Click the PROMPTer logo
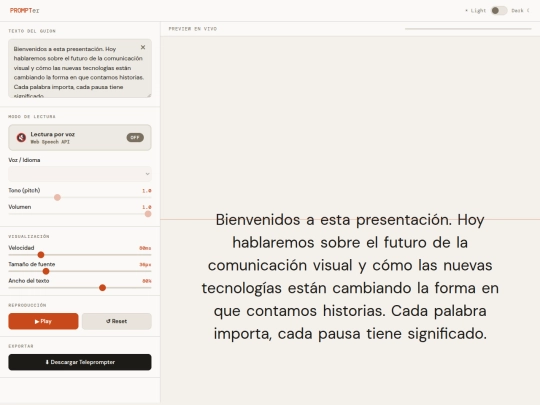Image resolution: width=540 pixels, height=405 pixels. [24, 11]
